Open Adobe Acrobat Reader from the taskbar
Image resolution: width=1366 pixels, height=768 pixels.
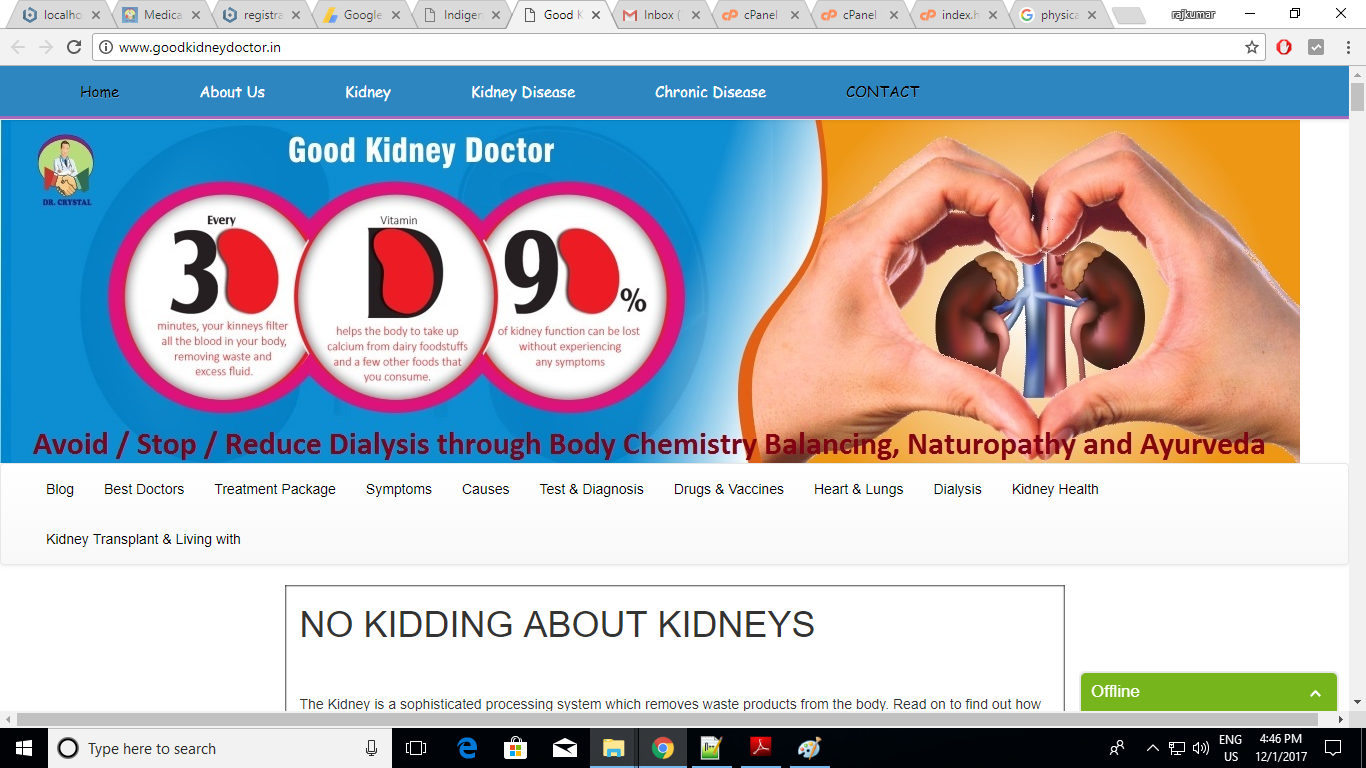pyautogui.click(x=760, y=748)
